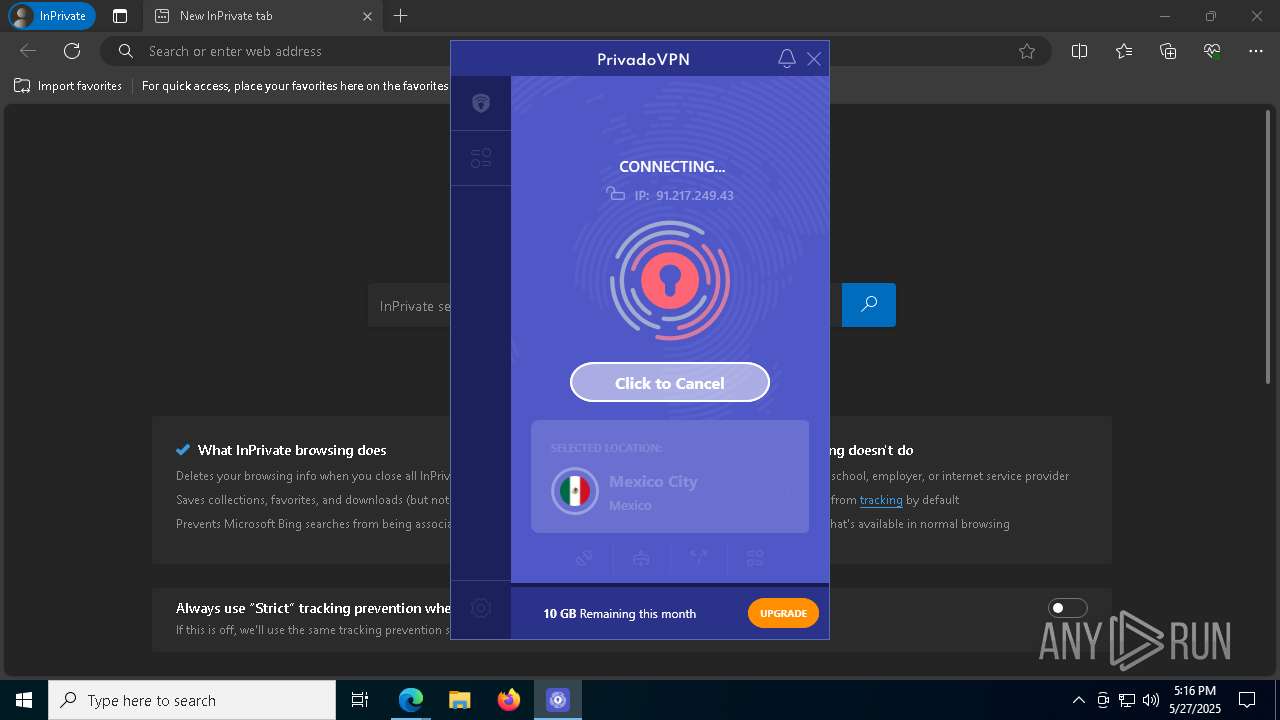Click the expand arrows icon below location card
The width and height of the screenshot is (1280, 720).
click(699, 558)
